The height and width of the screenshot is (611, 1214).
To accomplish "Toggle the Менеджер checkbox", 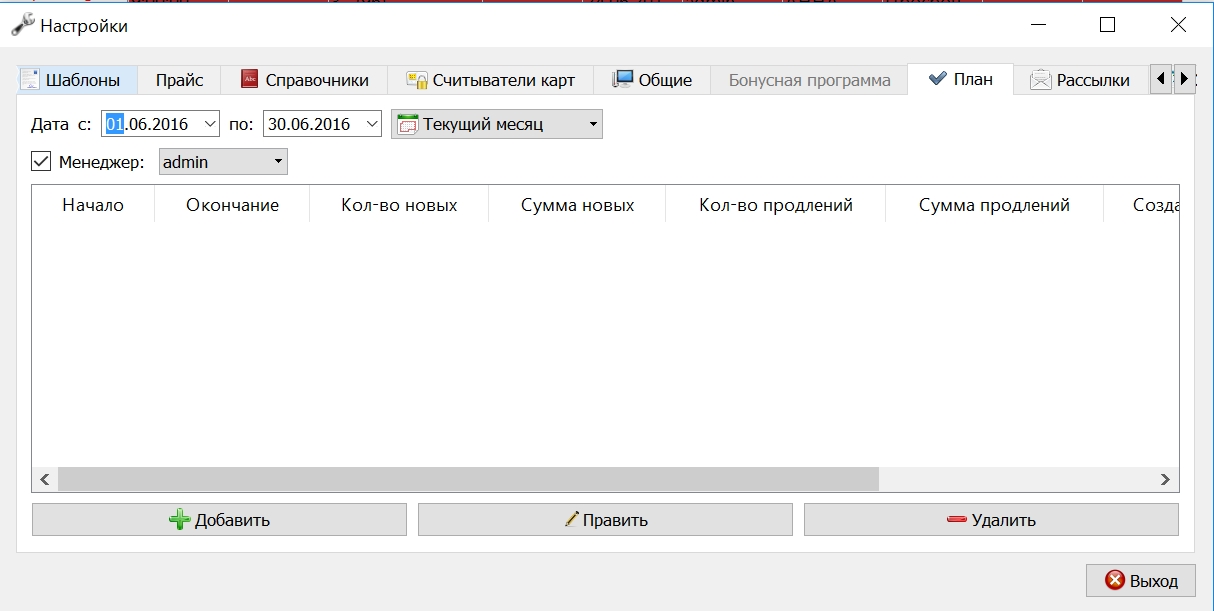I will click(41, 161).
